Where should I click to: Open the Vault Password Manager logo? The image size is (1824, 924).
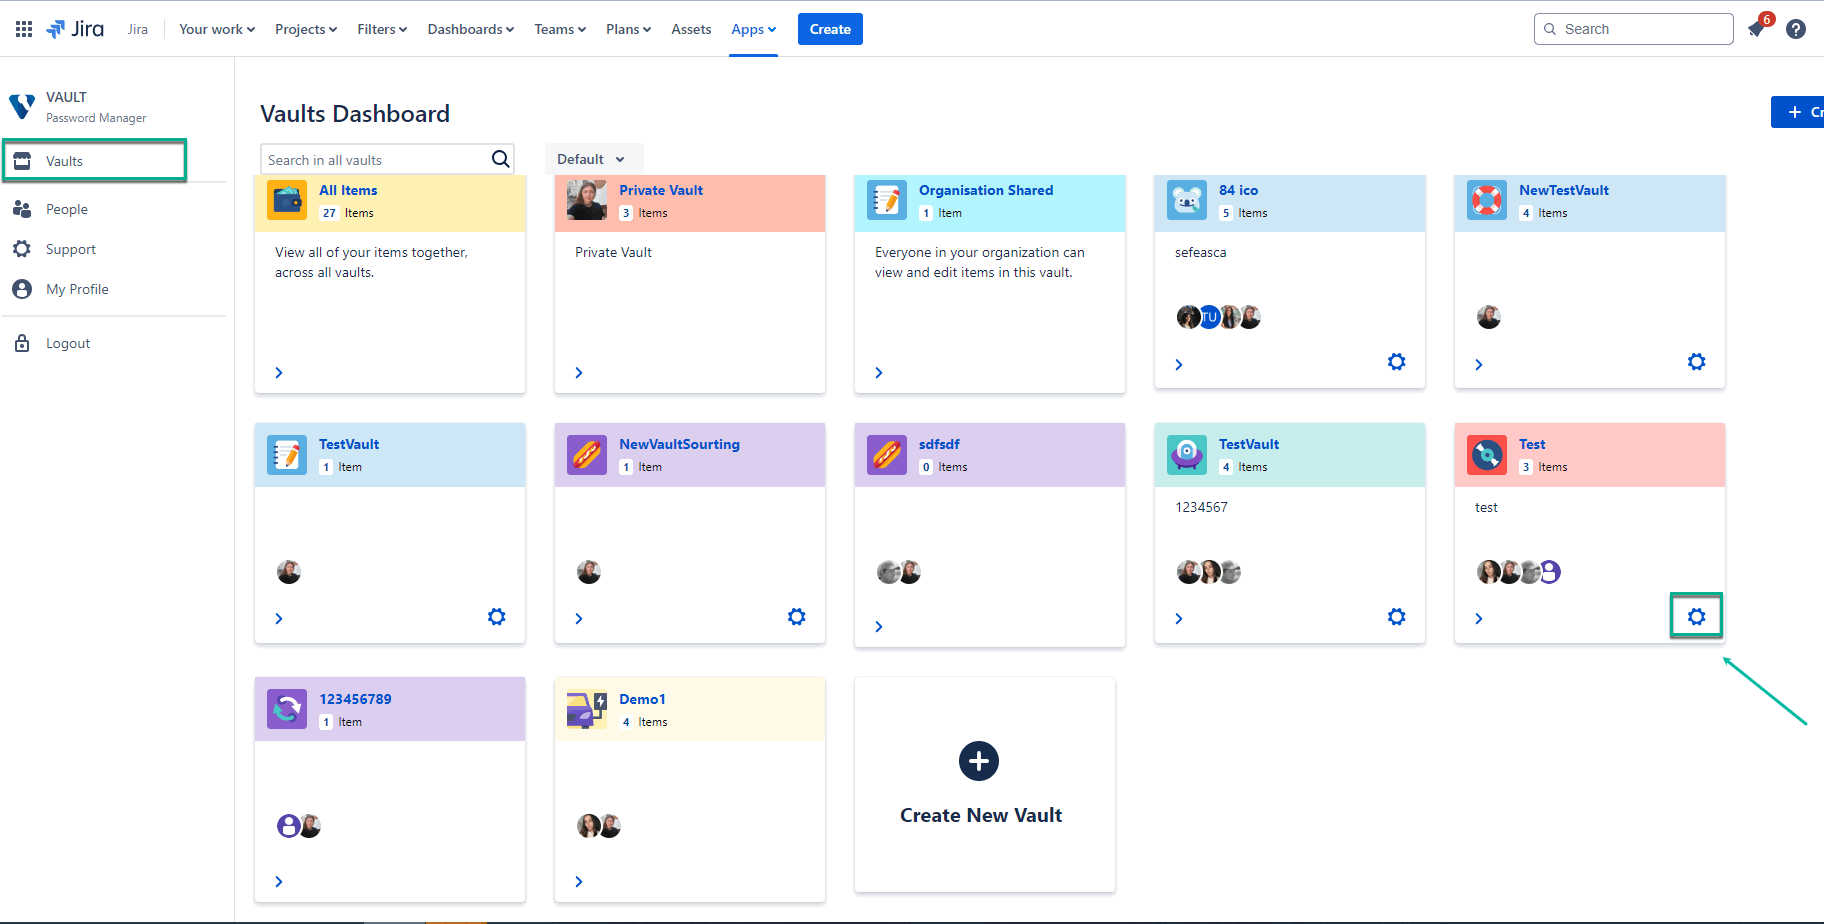pyautogui.click(x=22, y=106)
